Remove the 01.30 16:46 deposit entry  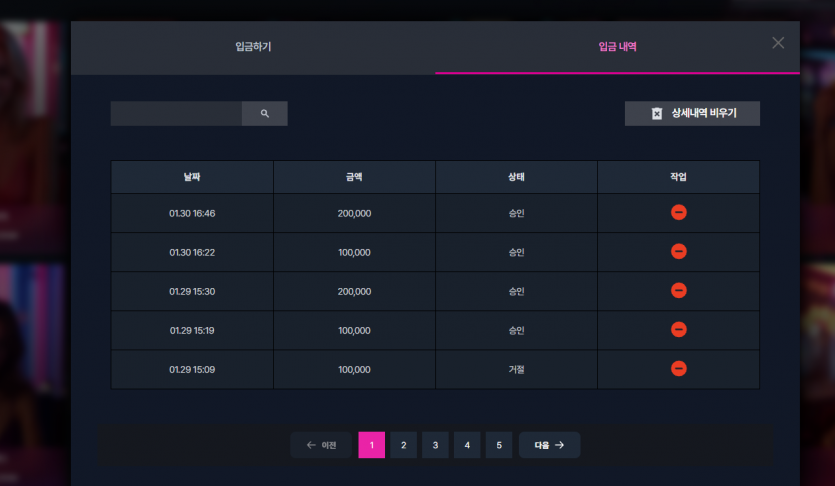coord(678,212)
